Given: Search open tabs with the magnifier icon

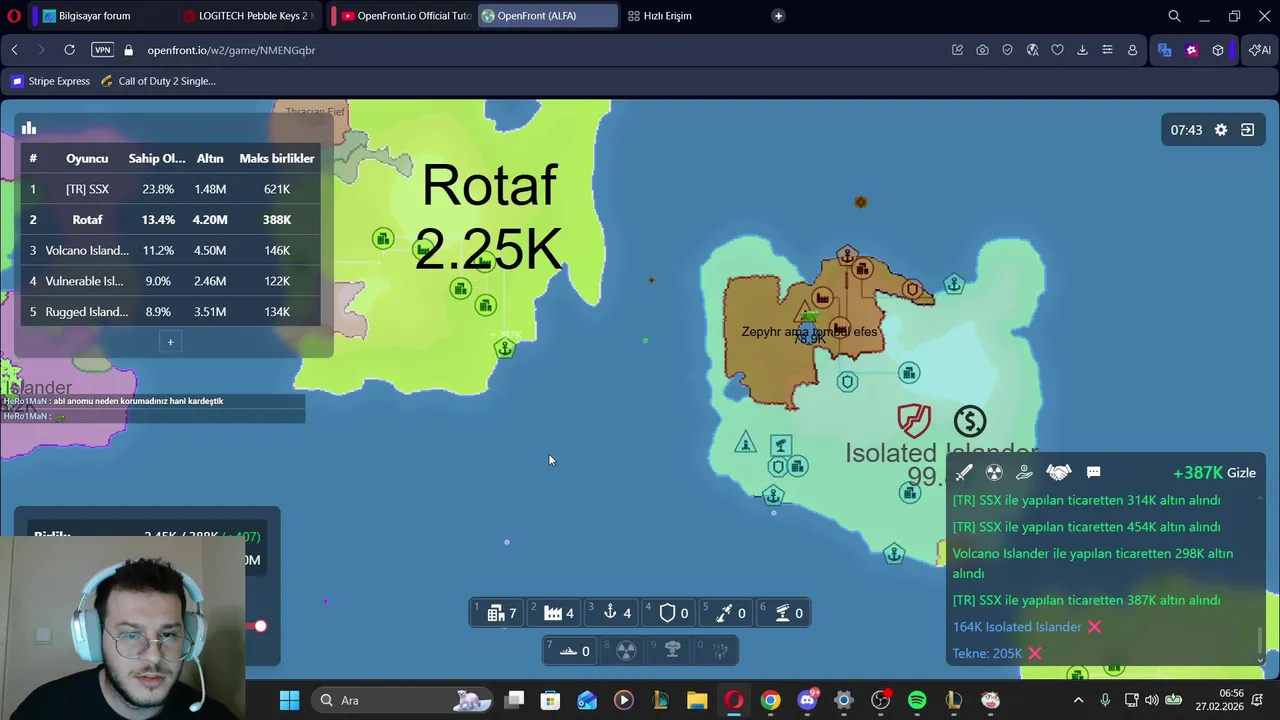Looking at the screenshot, I should pyautogui.click(x=1174, y=16).
